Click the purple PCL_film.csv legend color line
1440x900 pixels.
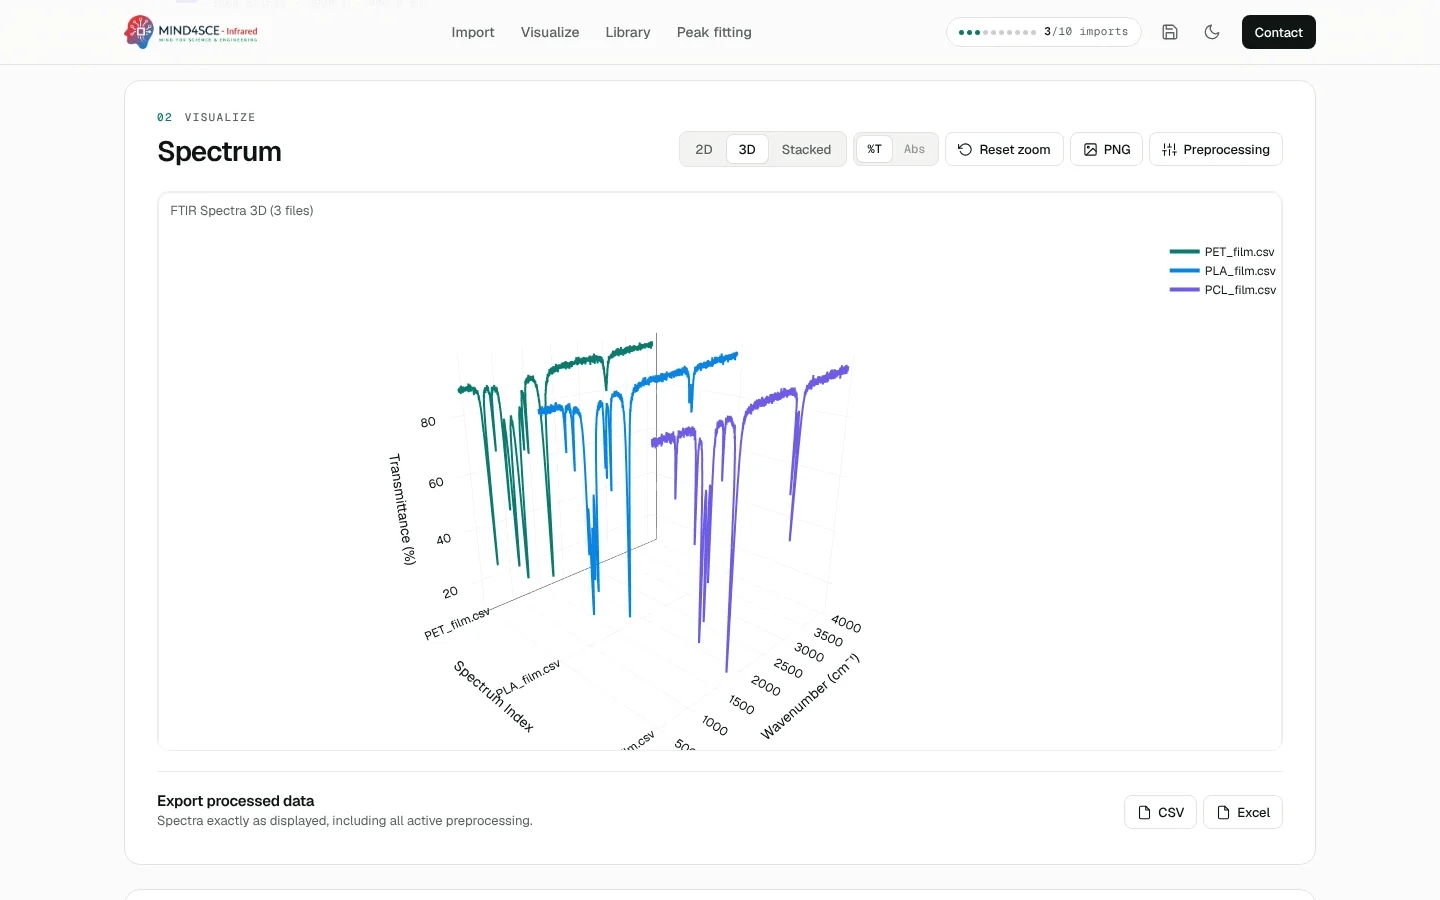coord(1184,290)
